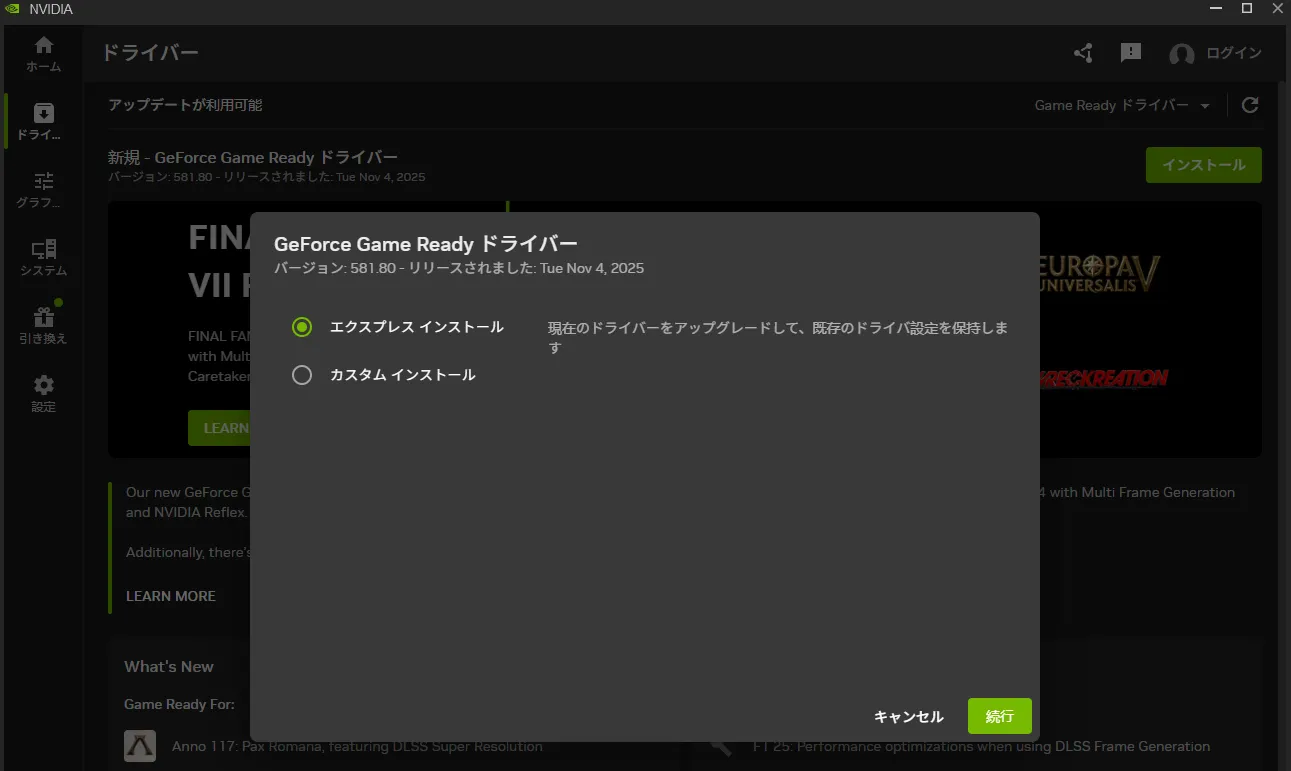
Task: Open the 設定 (Settings) gear icon
Action: [43, 393]
